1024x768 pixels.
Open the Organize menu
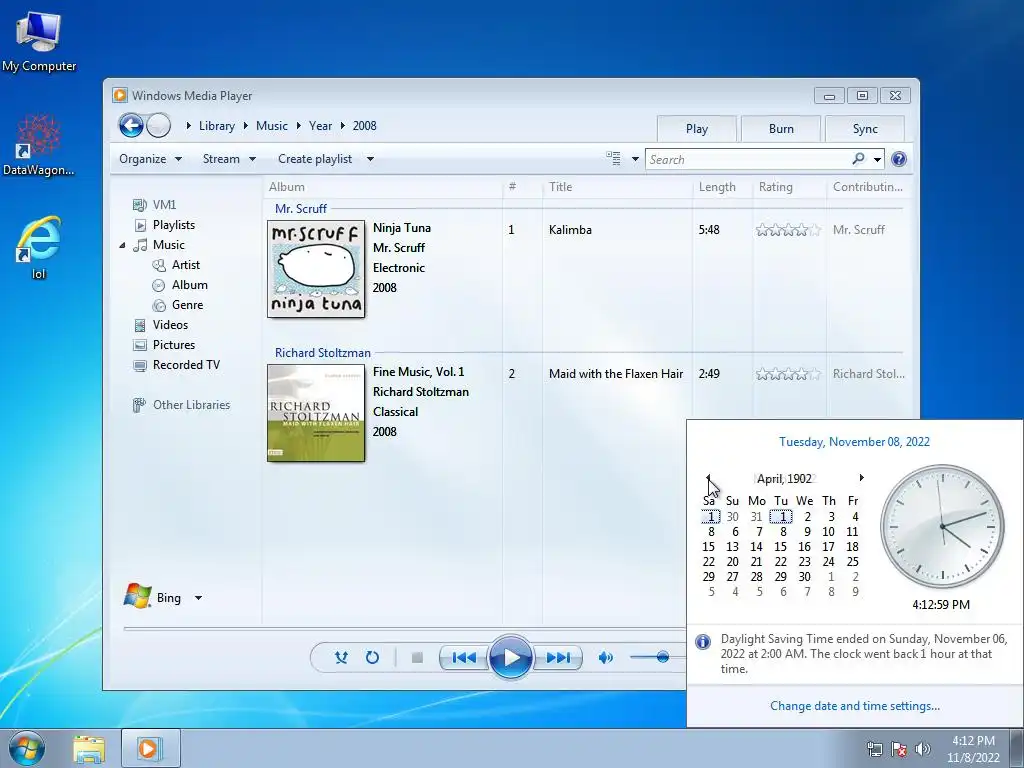(150, 159)
